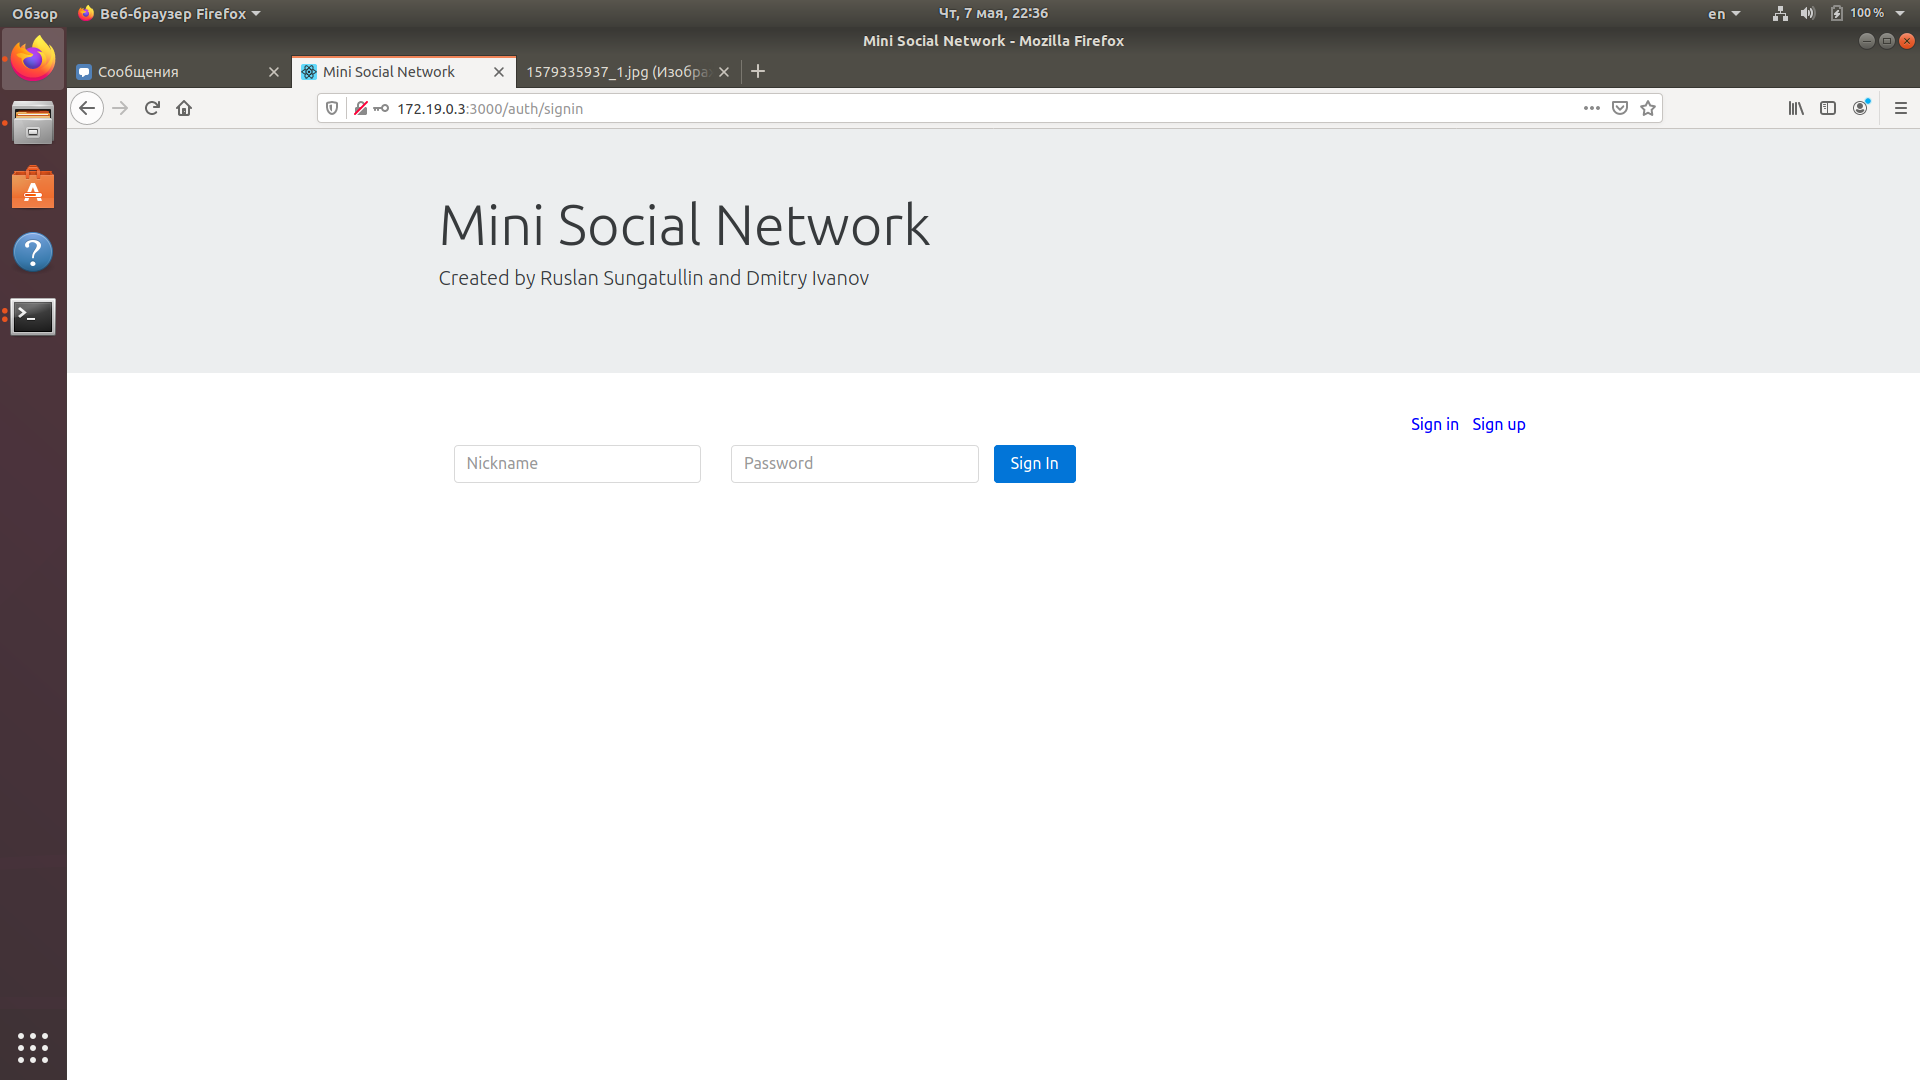
Task: Focus the Password input field
Action: 854,464
